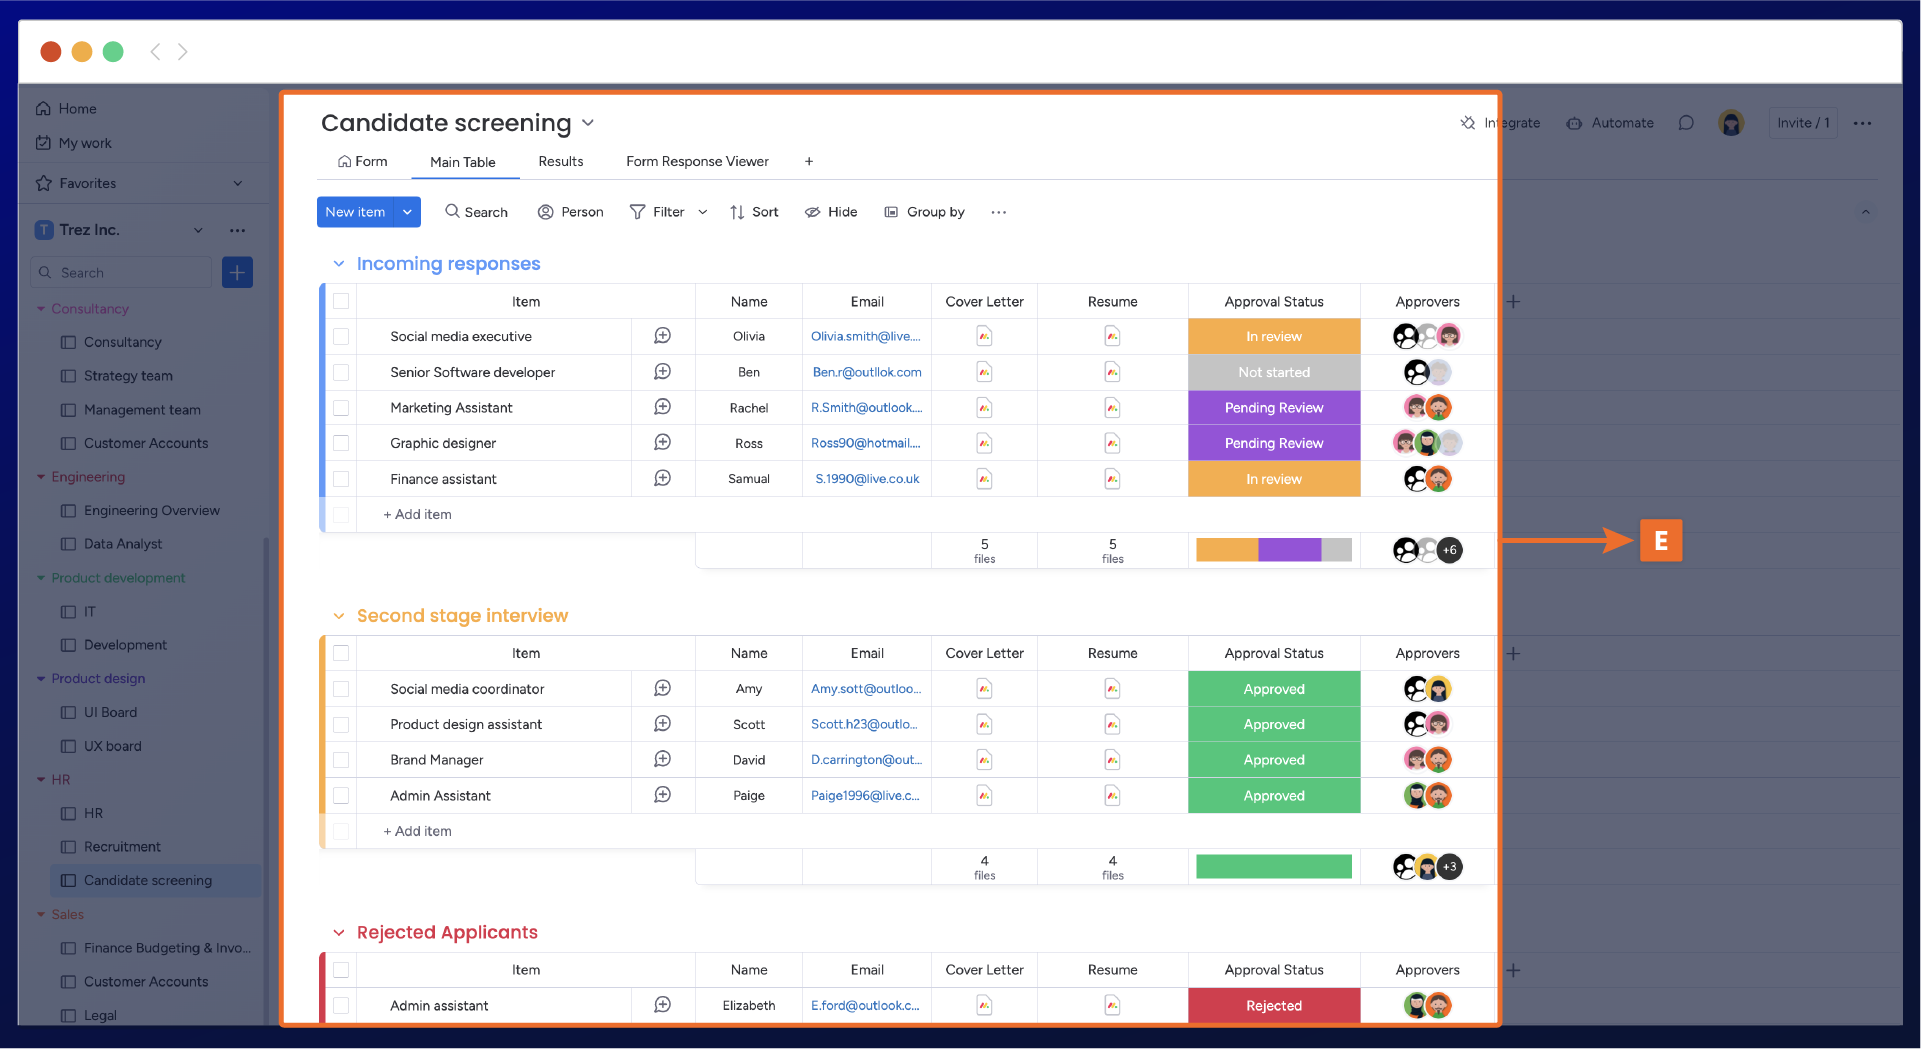Open conversation icon for Social media executive
Screen dimensions: 1921x1049
[x=662, y=336]
